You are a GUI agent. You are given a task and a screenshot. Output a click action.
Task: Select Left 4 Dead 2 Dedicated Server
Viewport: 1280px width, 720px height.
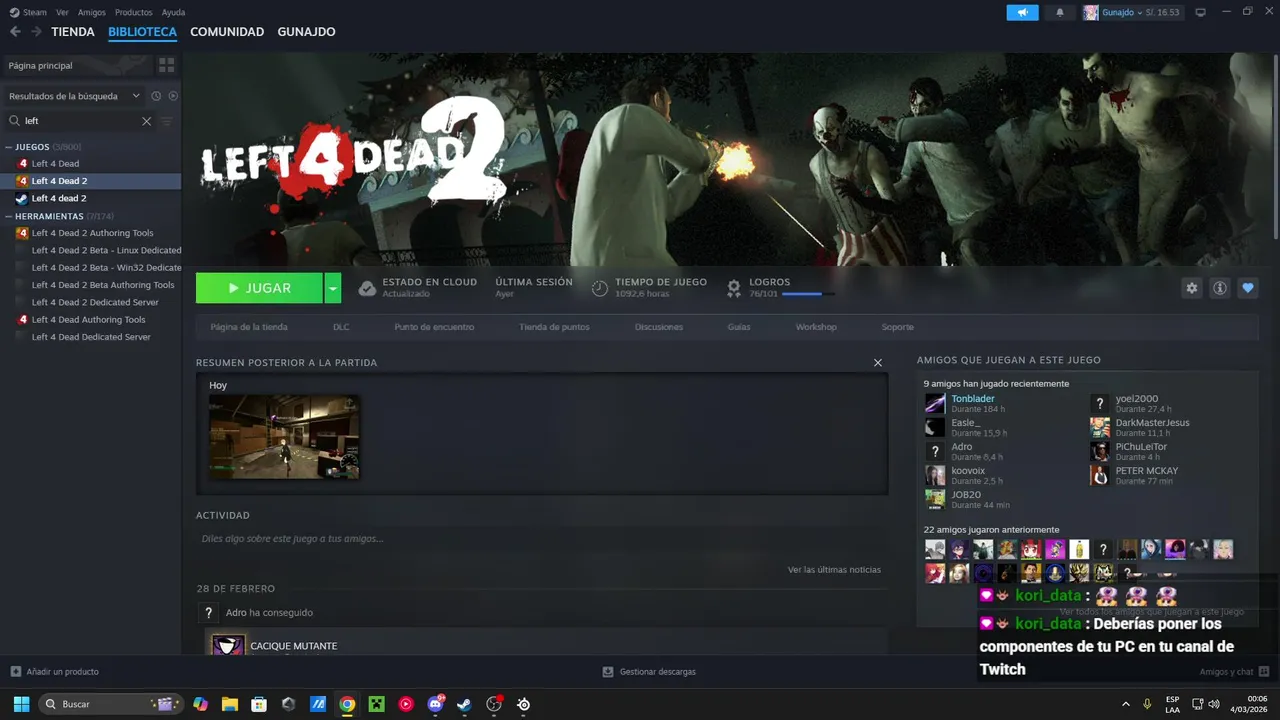point(91,302)
